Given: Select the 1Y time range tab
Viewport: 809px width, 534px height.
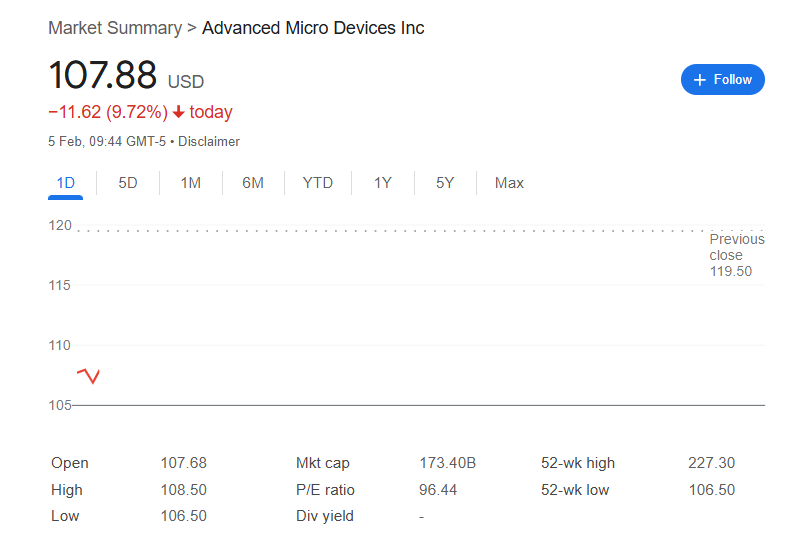Looking at the screenshot, I should point(383,183).
